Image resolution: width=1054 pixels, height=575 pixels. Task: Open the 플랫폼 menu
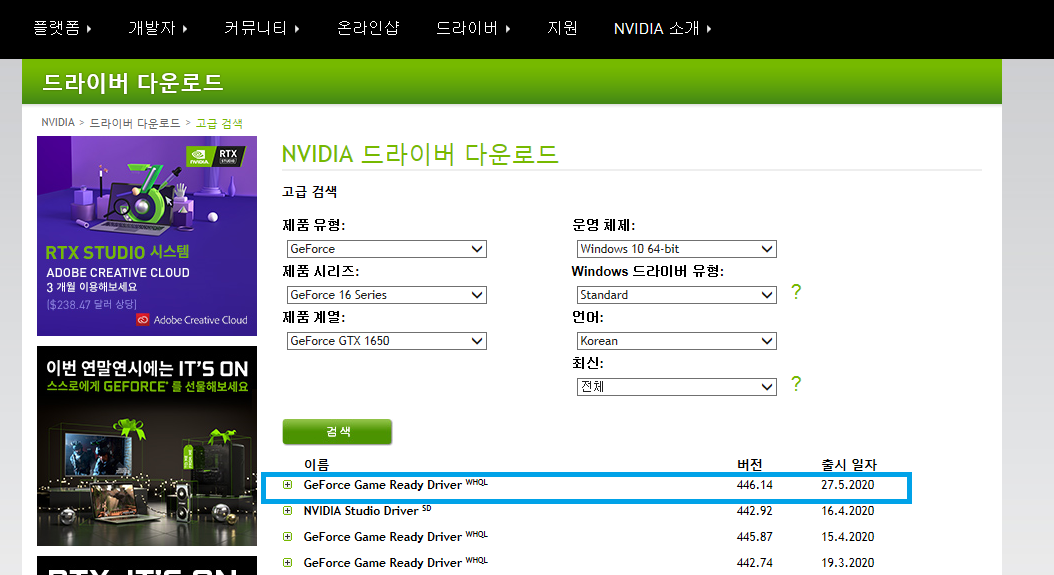[x=62, y=28]
